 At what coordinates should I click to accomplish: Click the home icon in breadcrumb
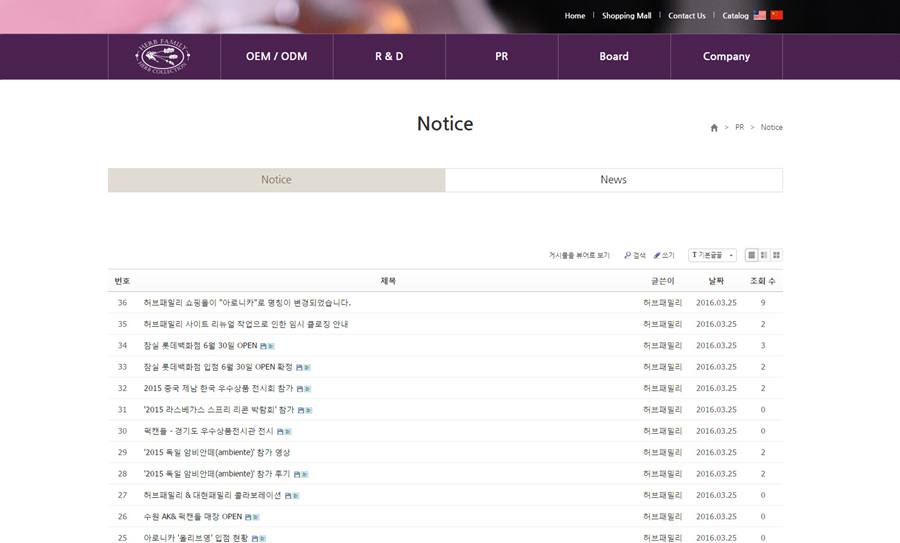pyautogui.click(x=714, y=128)
